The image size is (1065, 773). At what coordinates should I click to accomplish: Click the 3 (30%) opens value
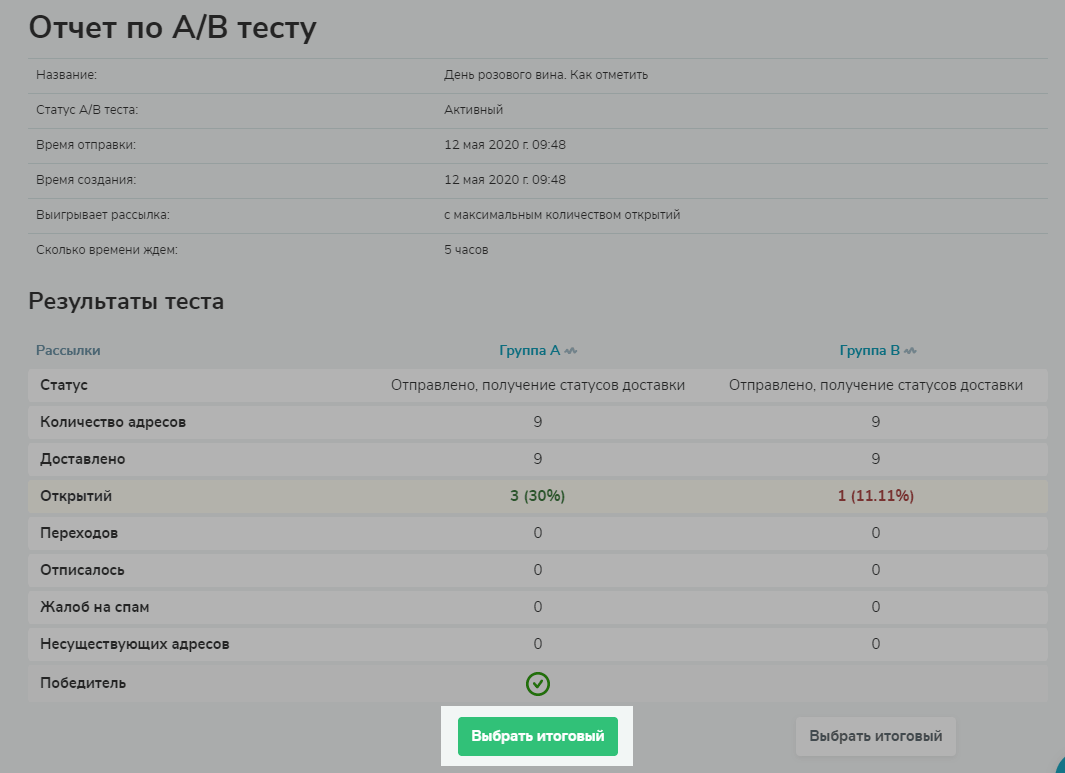[x=538, y=496]
